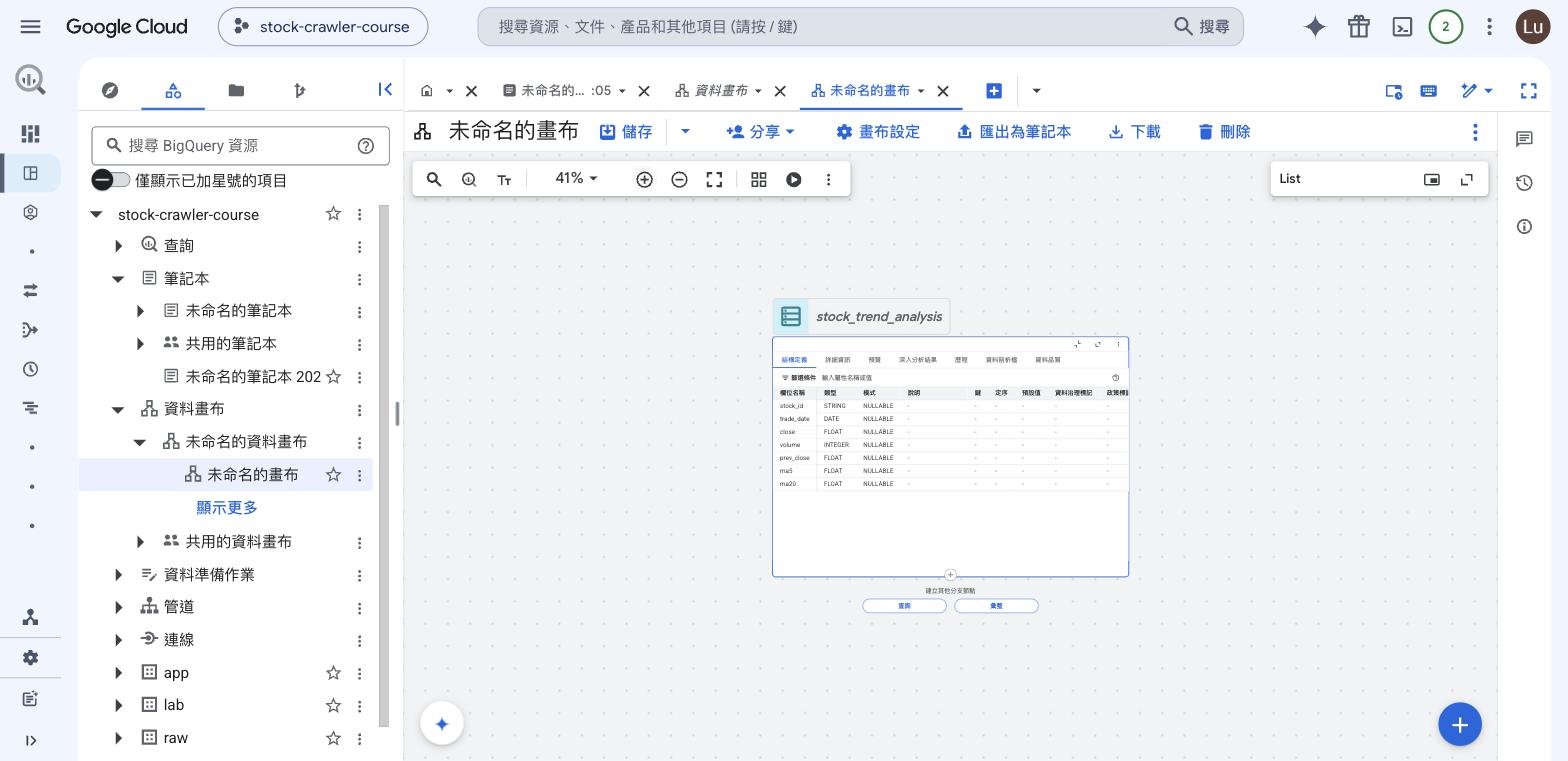
Task: Collapse the 筆記本 tree node
Action: pos(119,279)
